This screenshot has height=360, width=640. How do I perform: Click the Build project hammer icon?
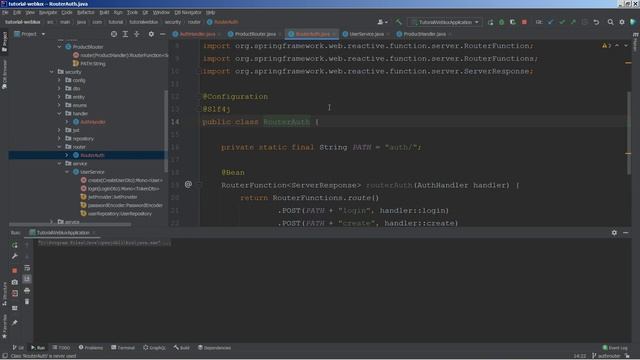[398, 22]
